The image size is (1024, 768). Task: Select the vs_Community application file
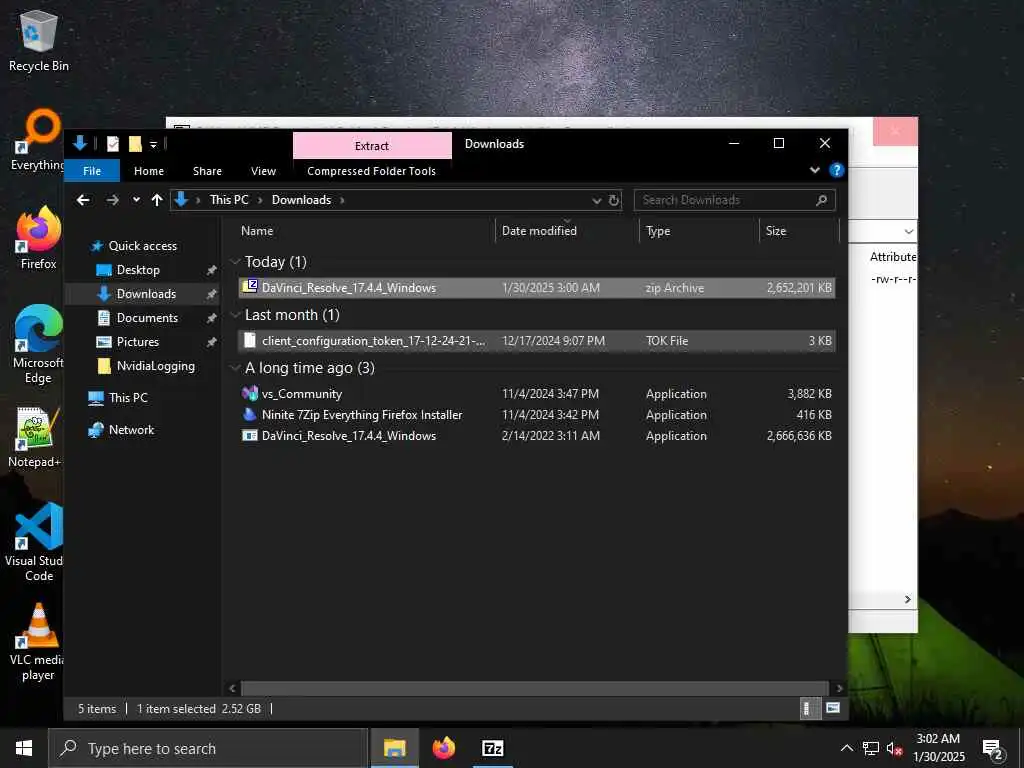click(x=536, y=394)
